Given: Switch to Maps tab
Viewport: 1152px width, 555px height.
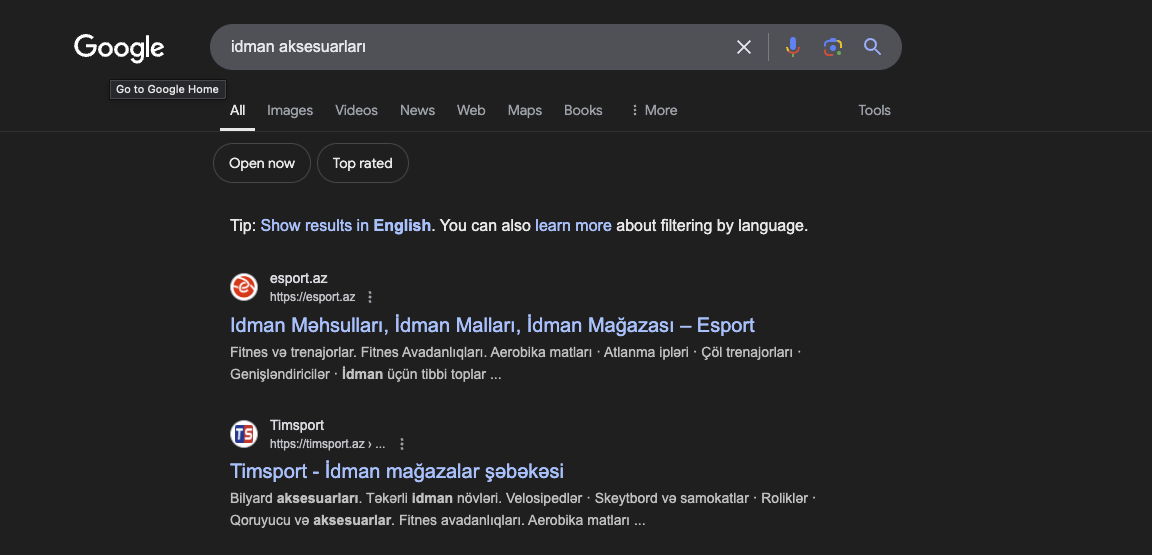Looking at the screenshot, I should tap(525, 110).
